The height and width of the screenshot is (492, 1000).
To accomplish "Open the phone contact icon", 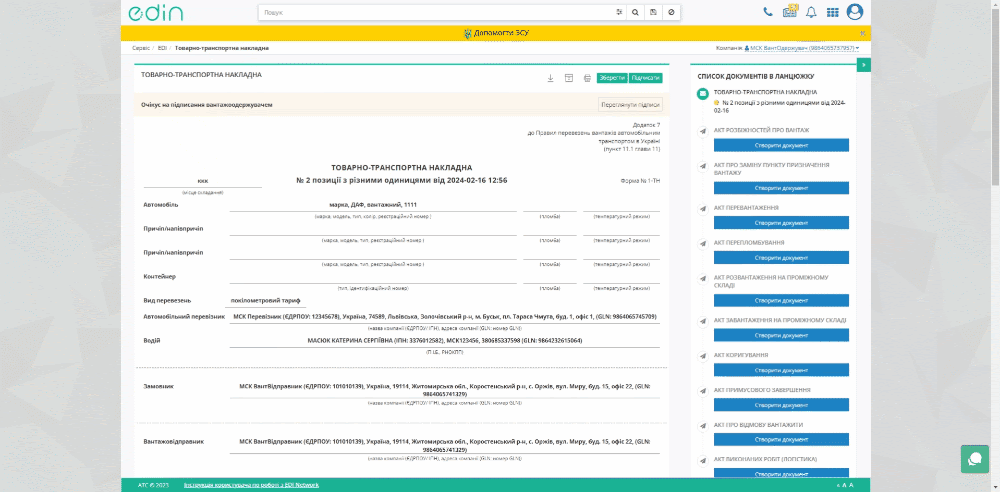I will pyautogui.click(x=768, y=11).
